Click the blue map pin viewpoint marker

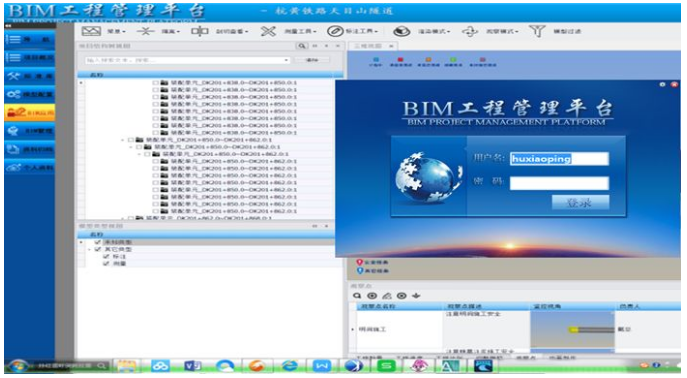360,271
